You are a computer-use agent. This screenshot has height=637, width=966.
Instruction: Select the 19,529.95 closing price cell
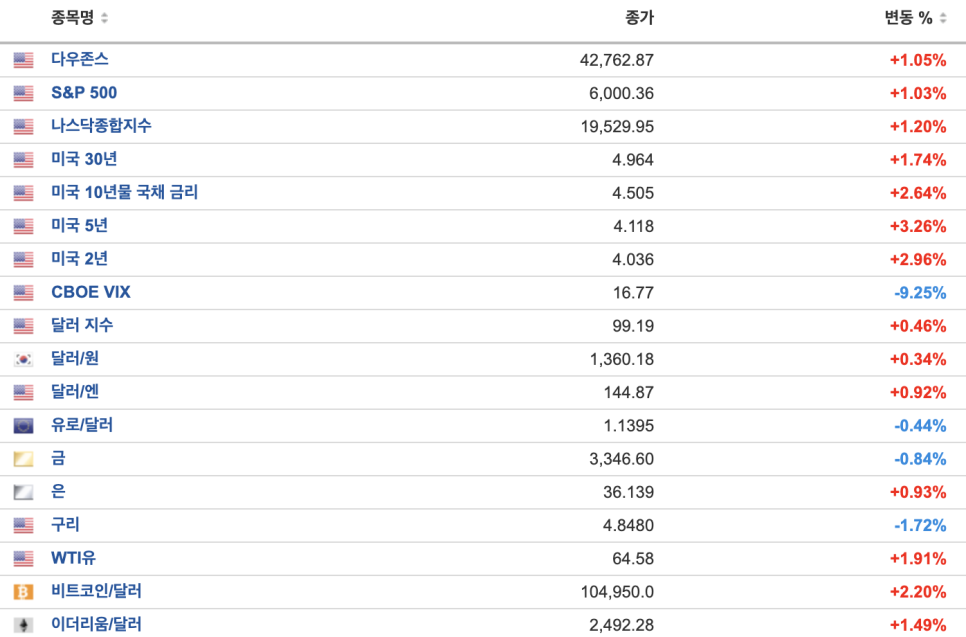pyautogui.click(x=617, y=127)
